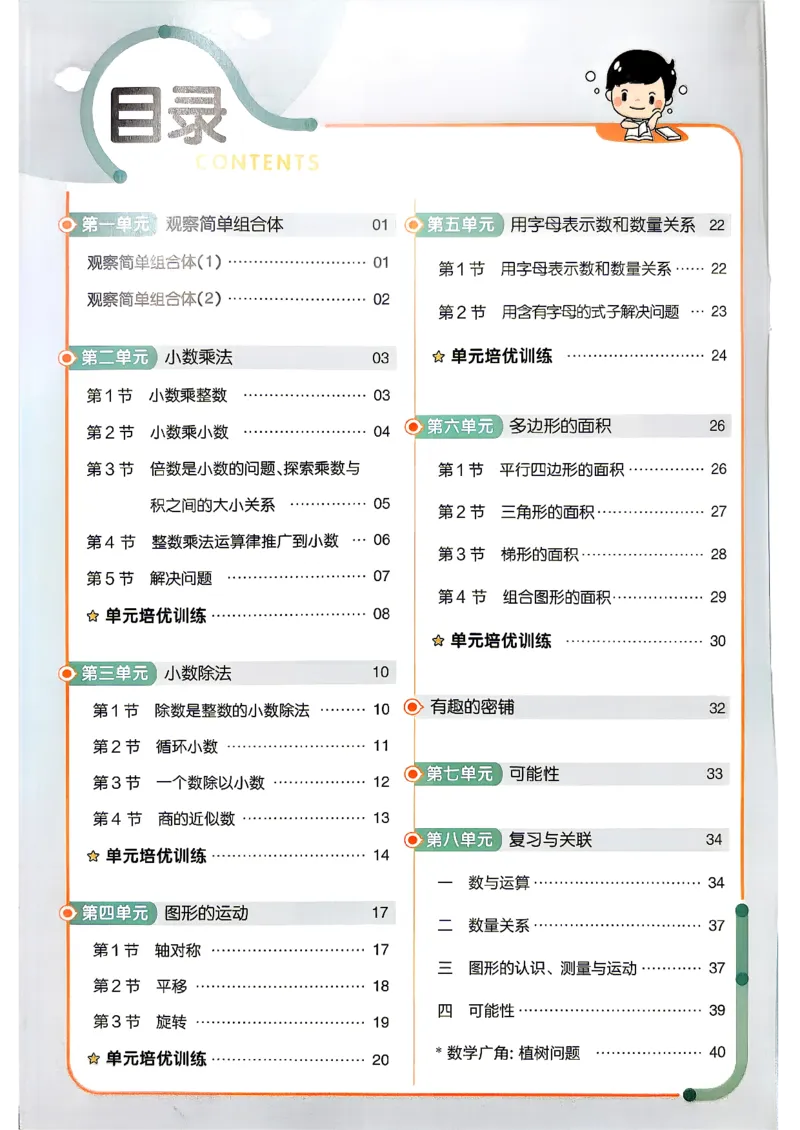
Task: Go to 第2节 小数乘小数
Action: click(238, 432)
